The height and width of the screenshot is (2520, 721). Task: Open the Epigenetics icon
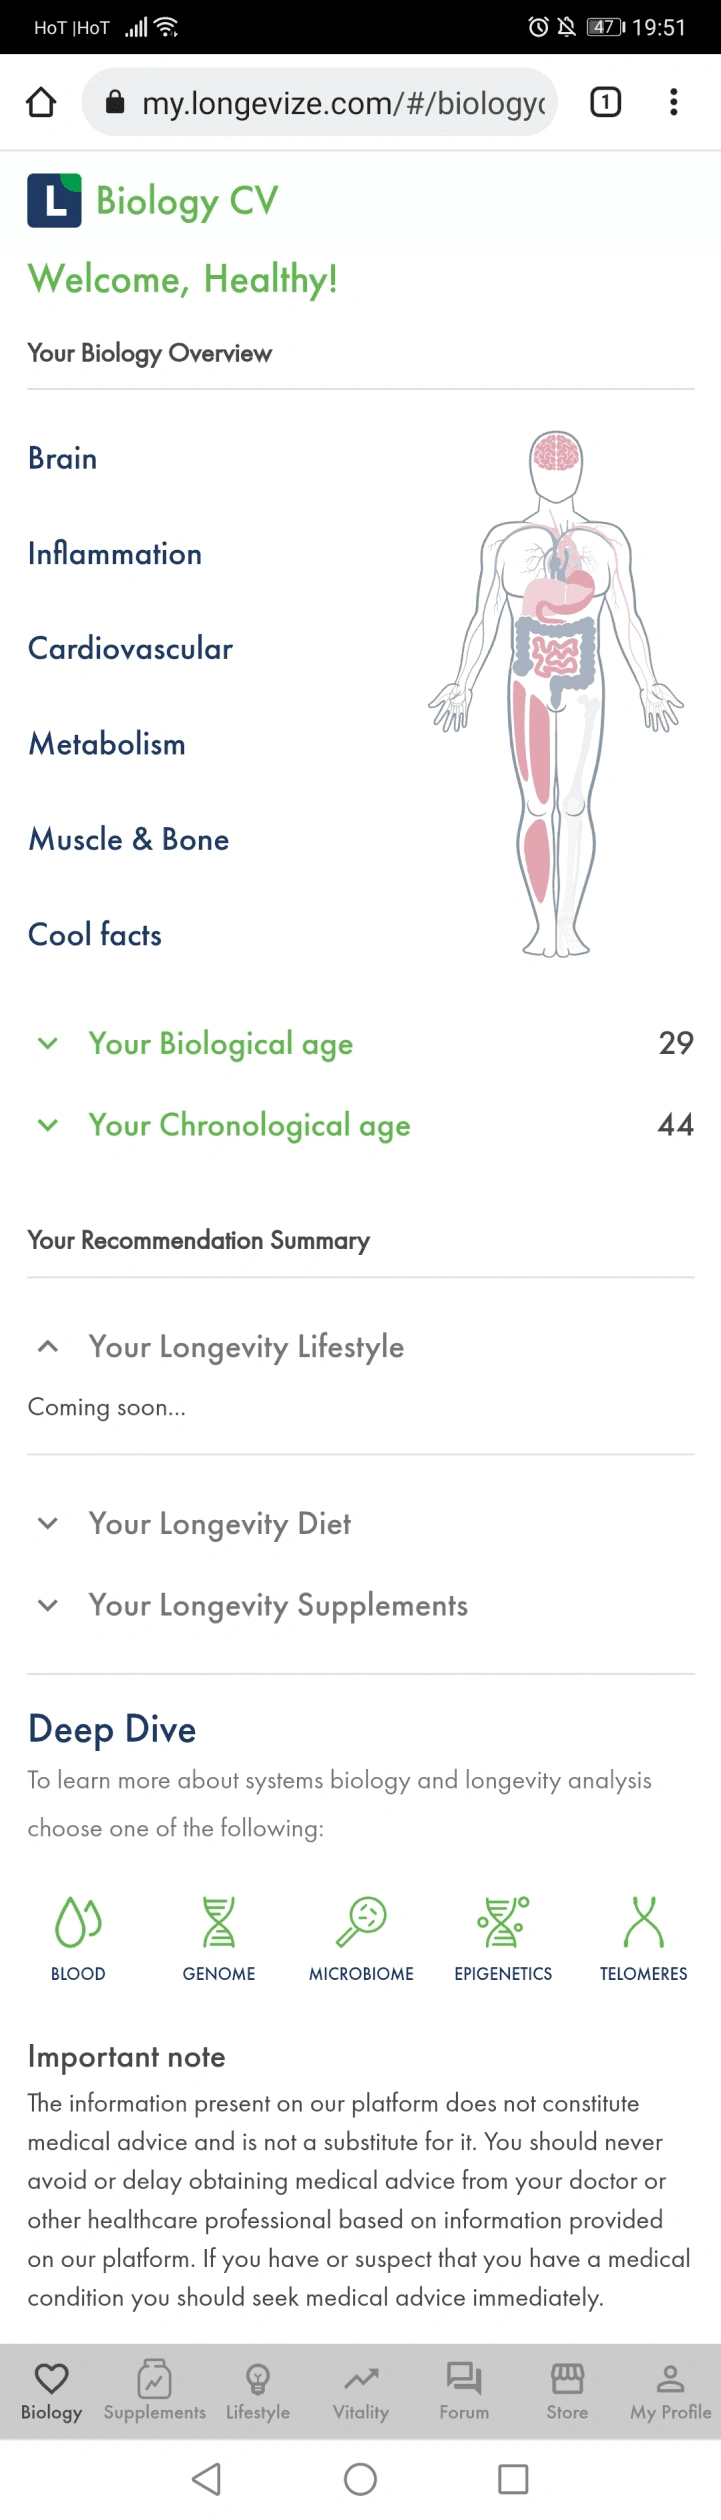point(503,1921)
